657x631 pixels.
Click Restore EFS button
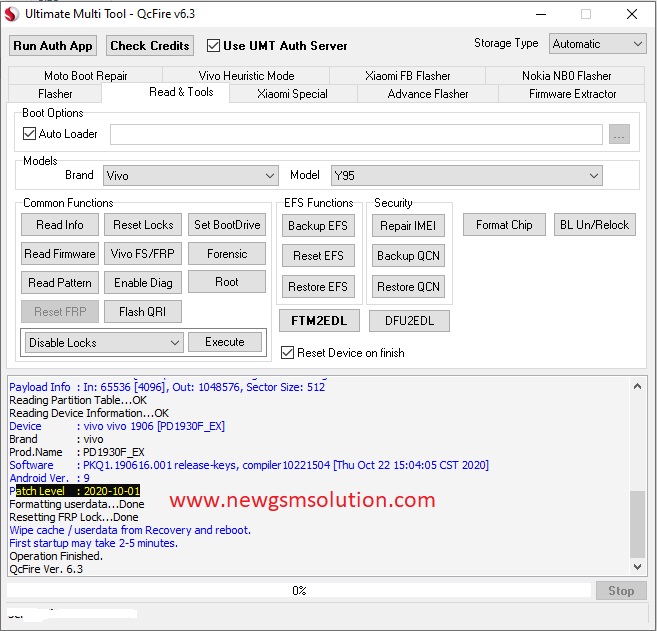tap(318, 287)
